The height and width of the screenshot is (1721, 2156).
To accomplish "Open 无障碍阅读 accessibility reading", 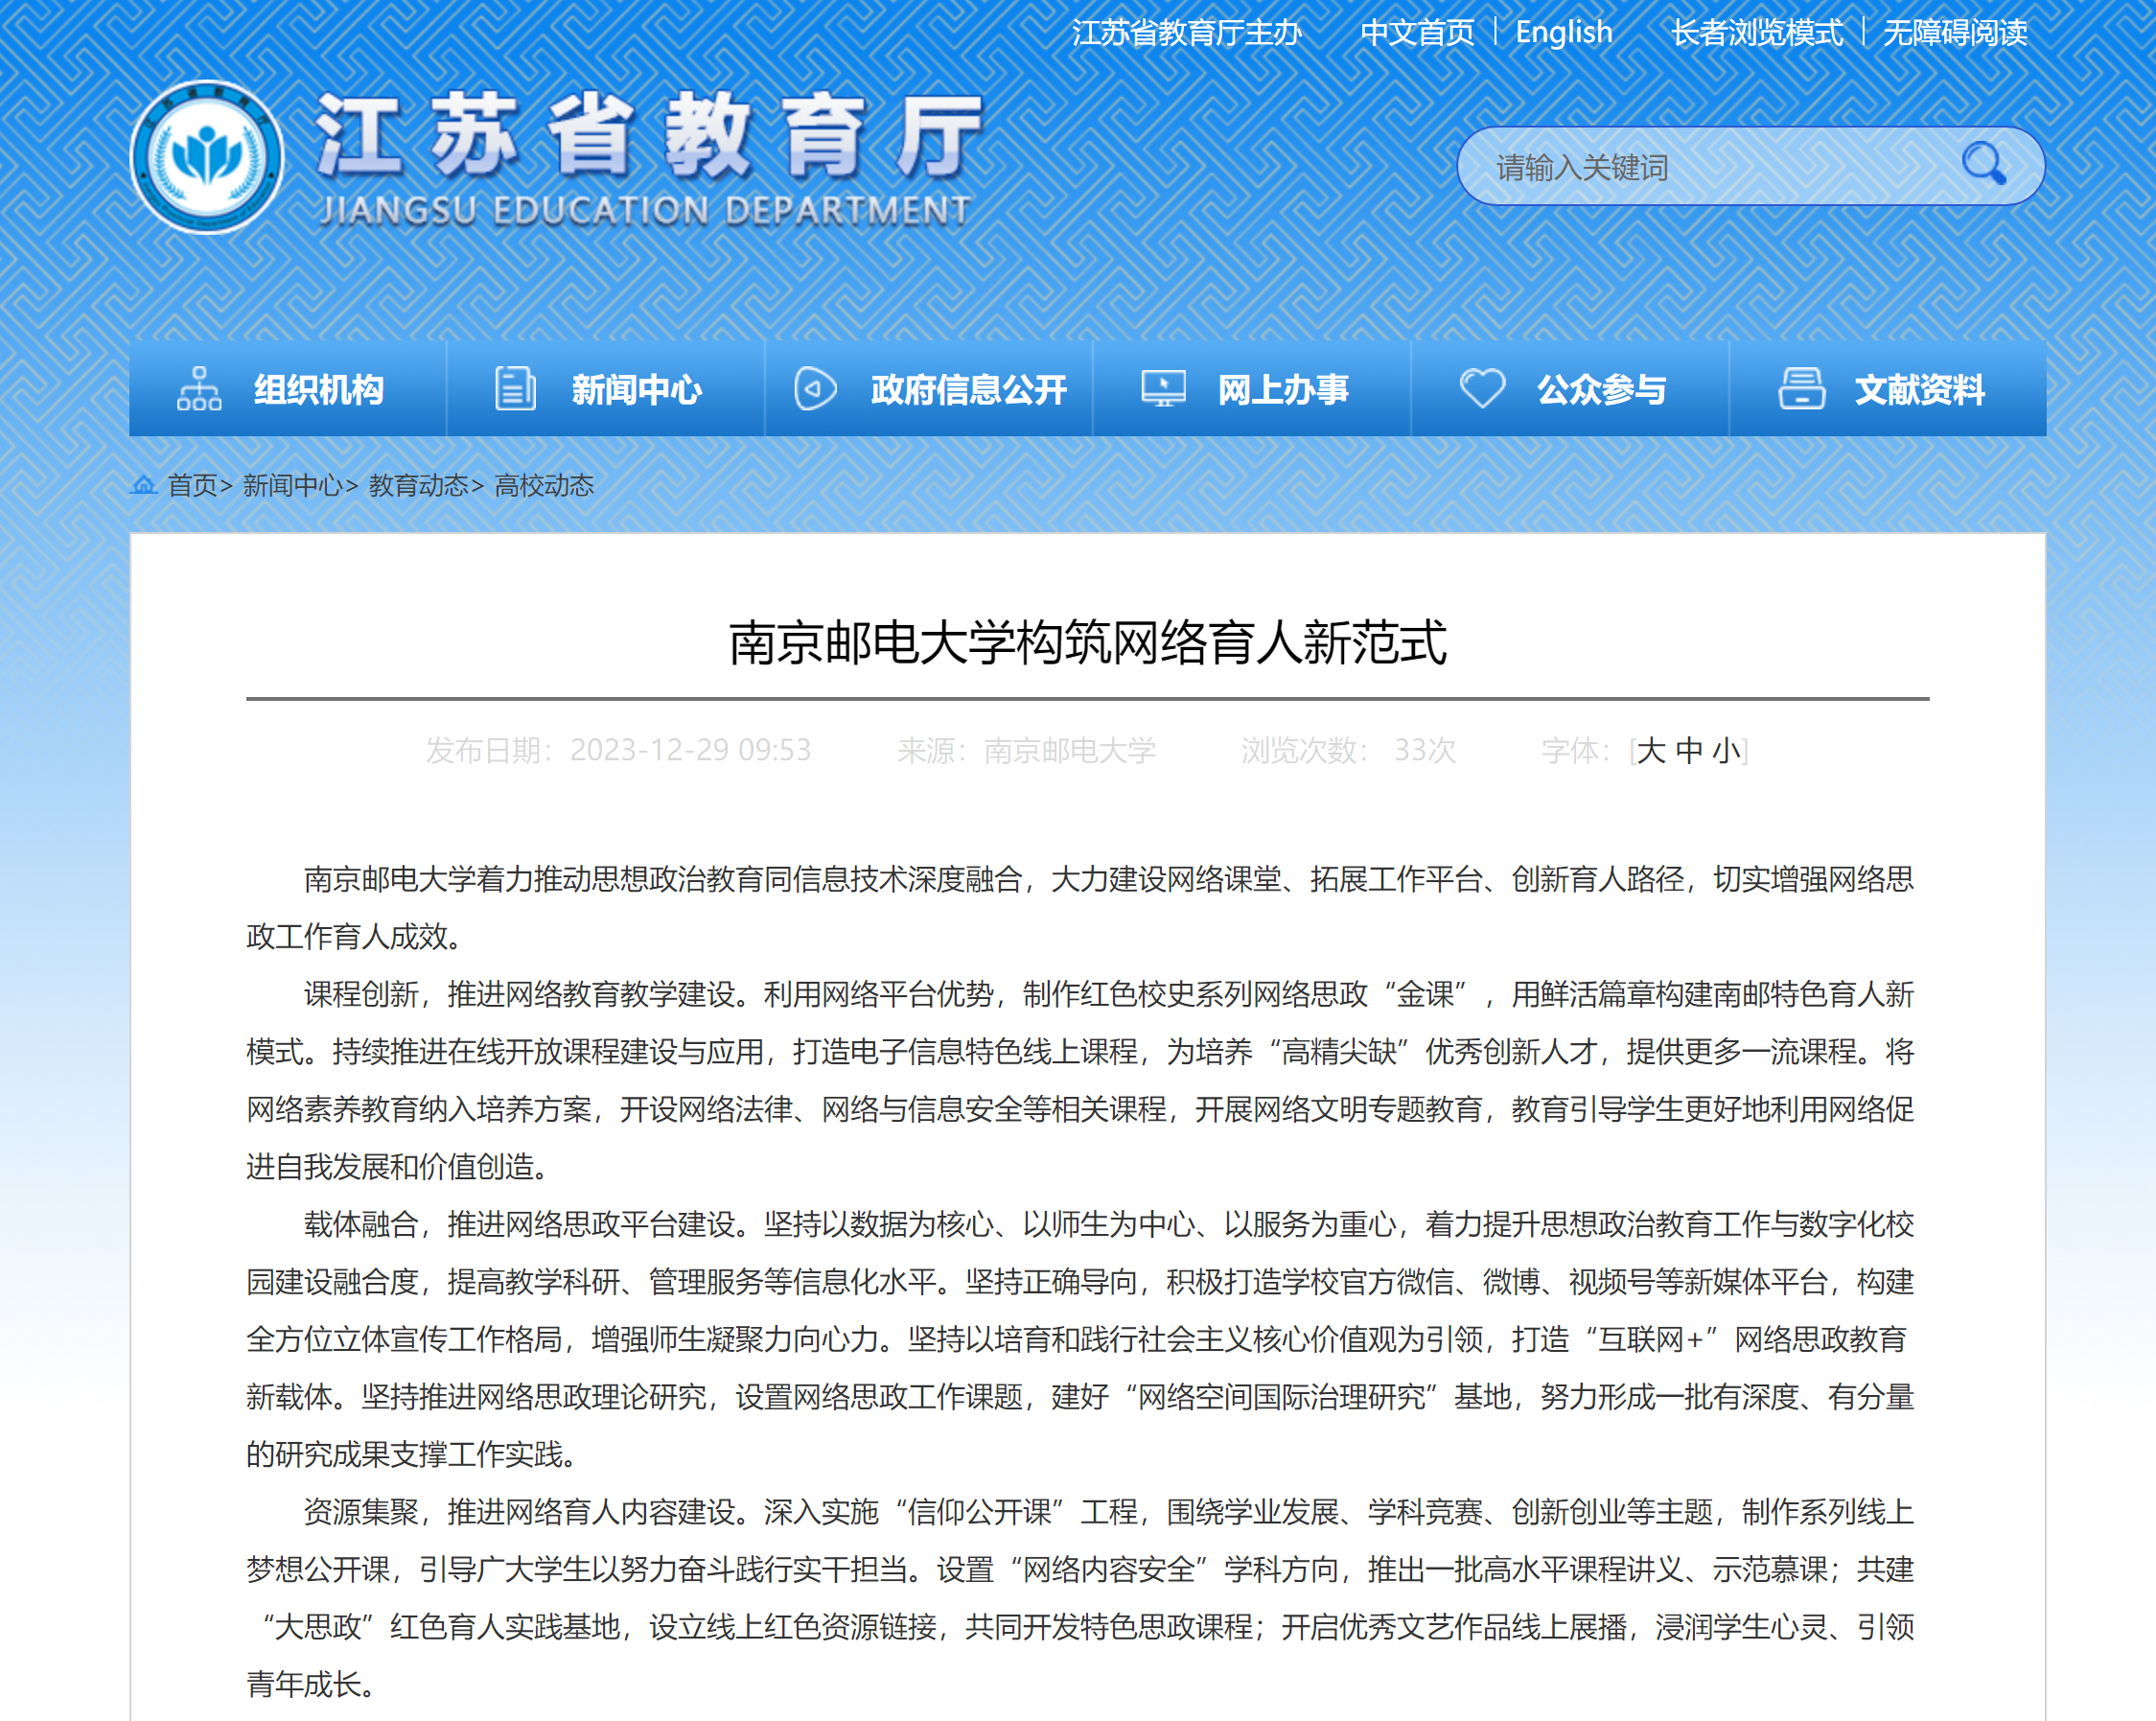I will [1954, 33].
